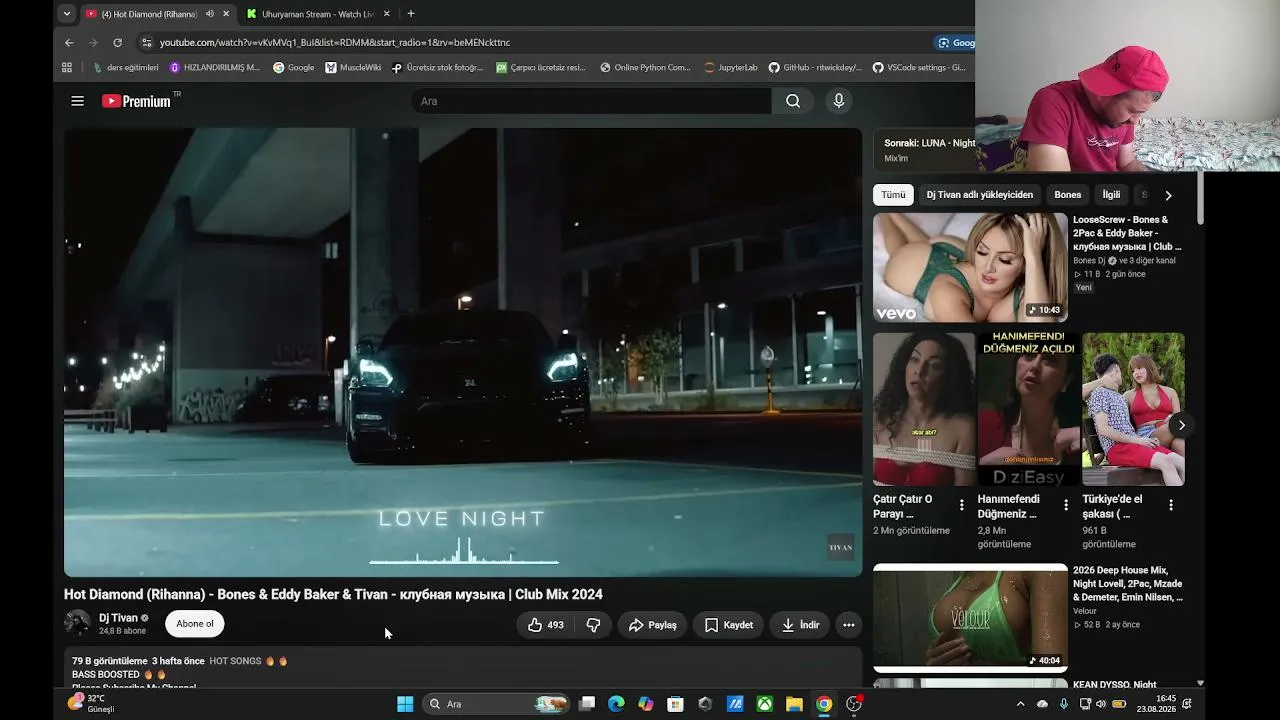Viewport: 1280px width, 720px height.
Task: Show hidden system tray icons
Action: (1020, 704)
